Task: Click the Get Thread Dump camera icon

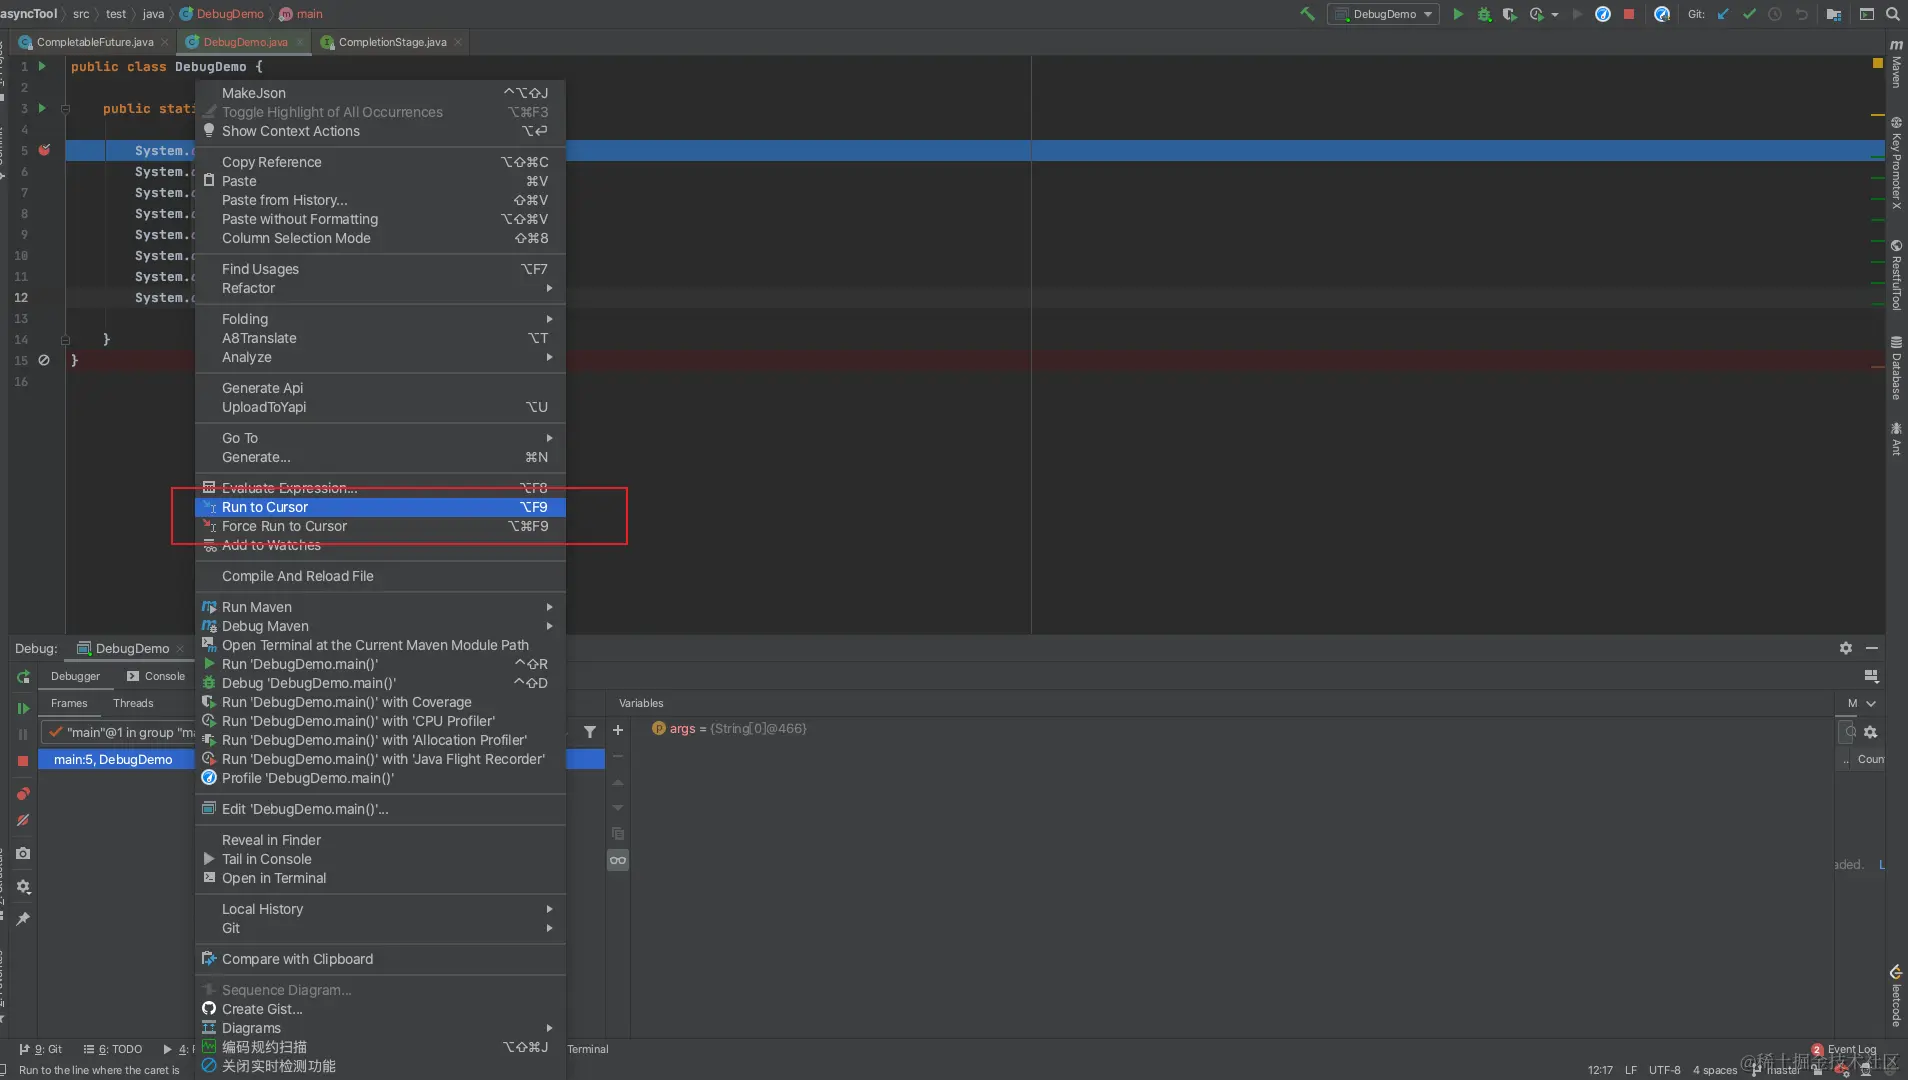Action: coord(23,853)
